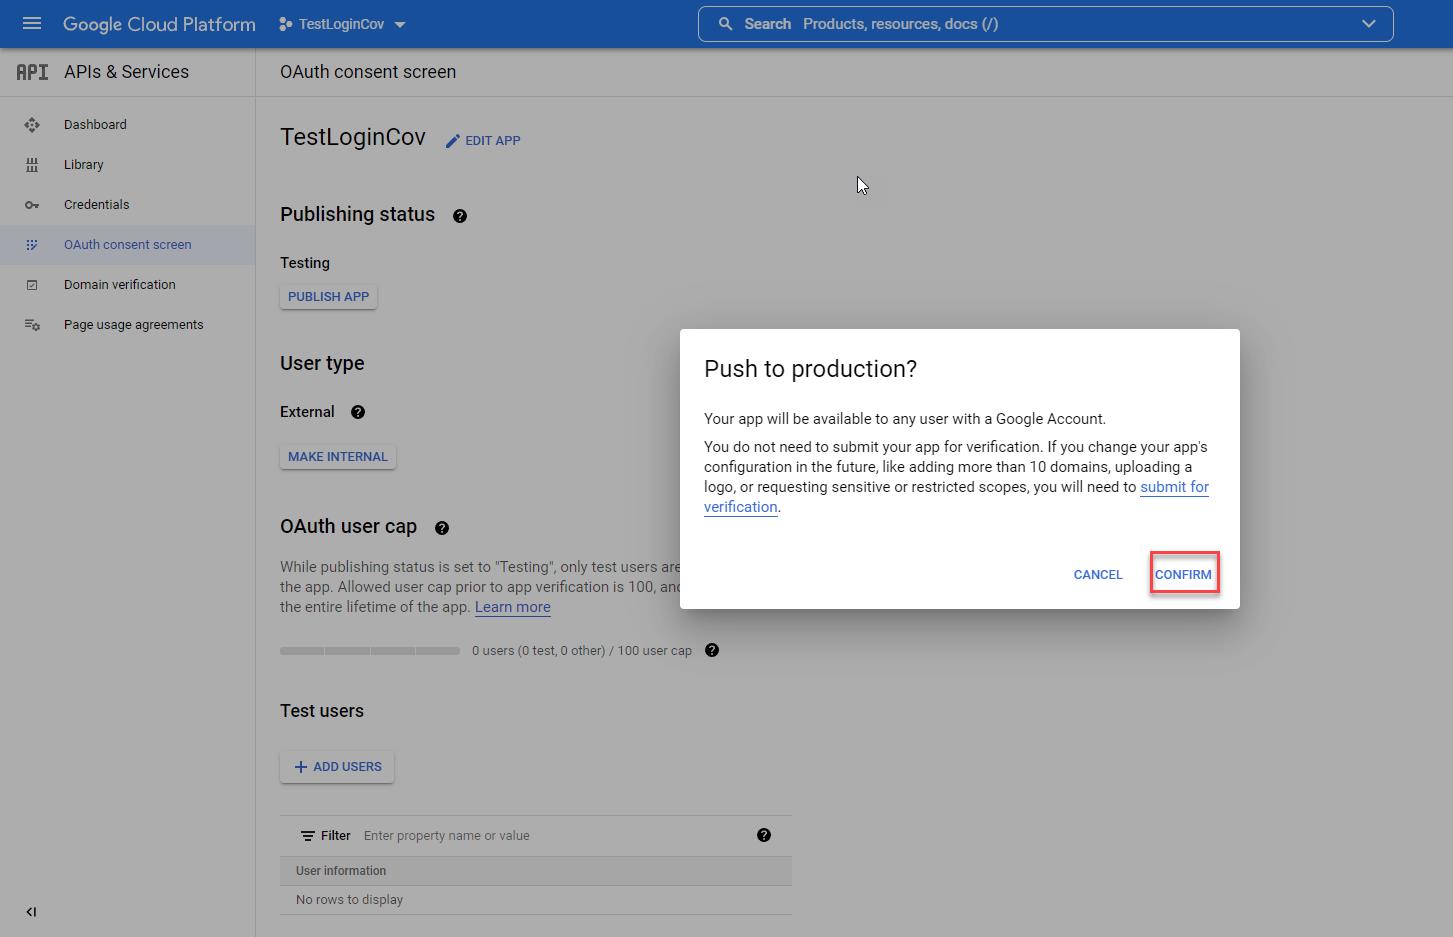This screenshot has height=937, width=1453.
Task: Click the EDIT APP label
Action: pyautogui.click(x=493, y=141)
